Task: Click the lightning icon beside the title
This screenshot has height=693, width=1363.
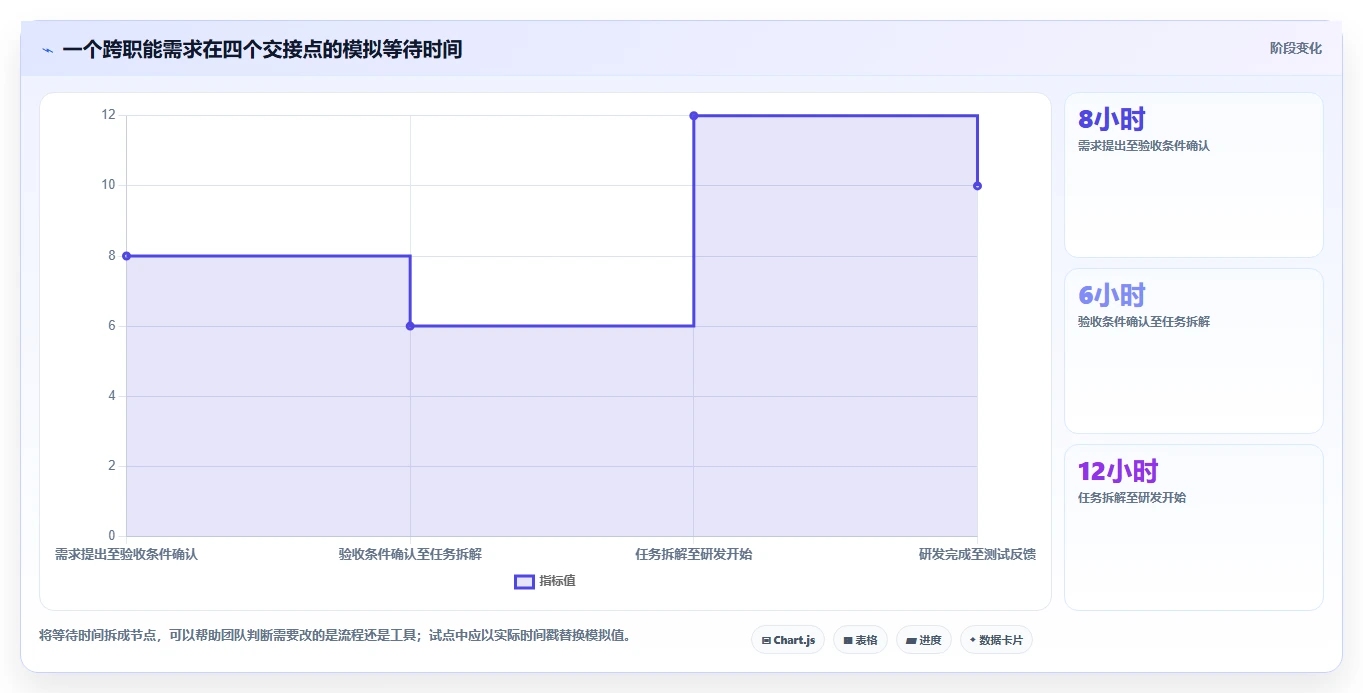Action: [47, 50]
